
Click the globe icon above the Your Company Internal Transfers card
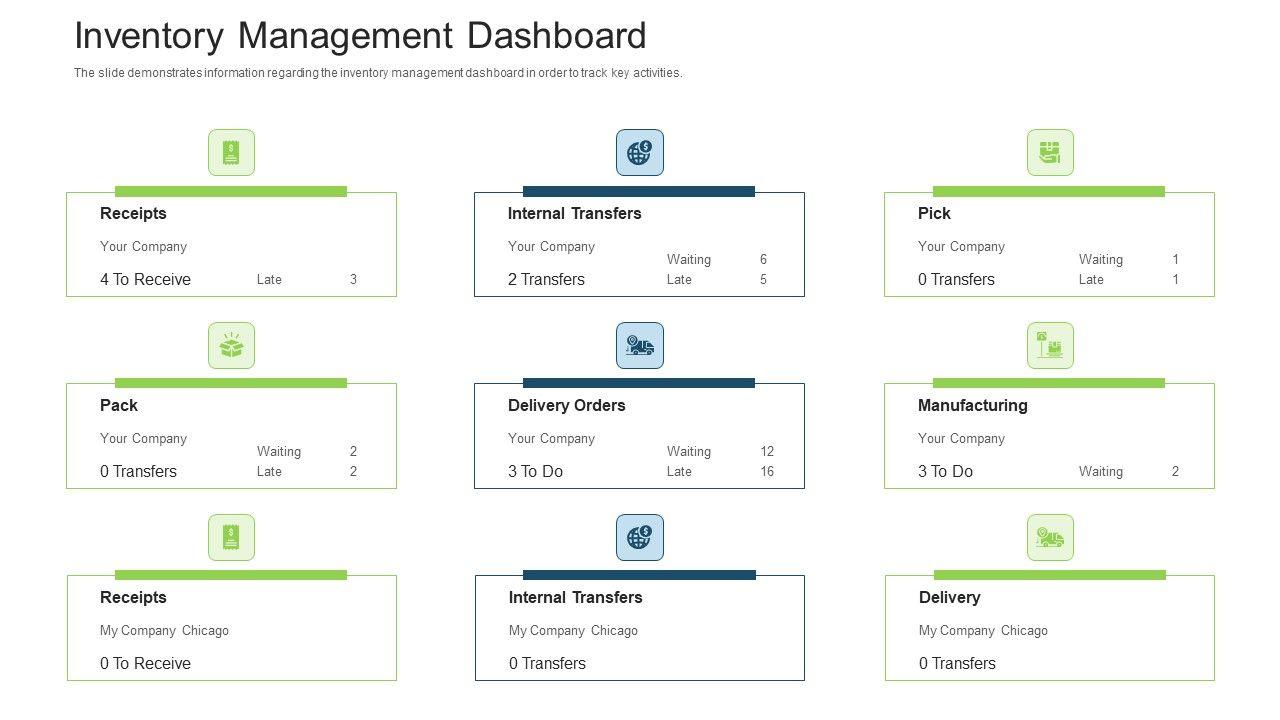639,153
